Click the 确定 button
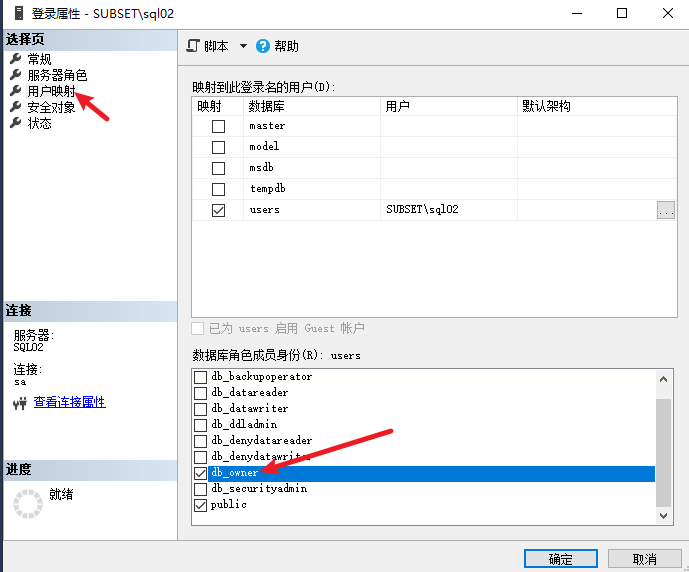 (x=560, y=559)
